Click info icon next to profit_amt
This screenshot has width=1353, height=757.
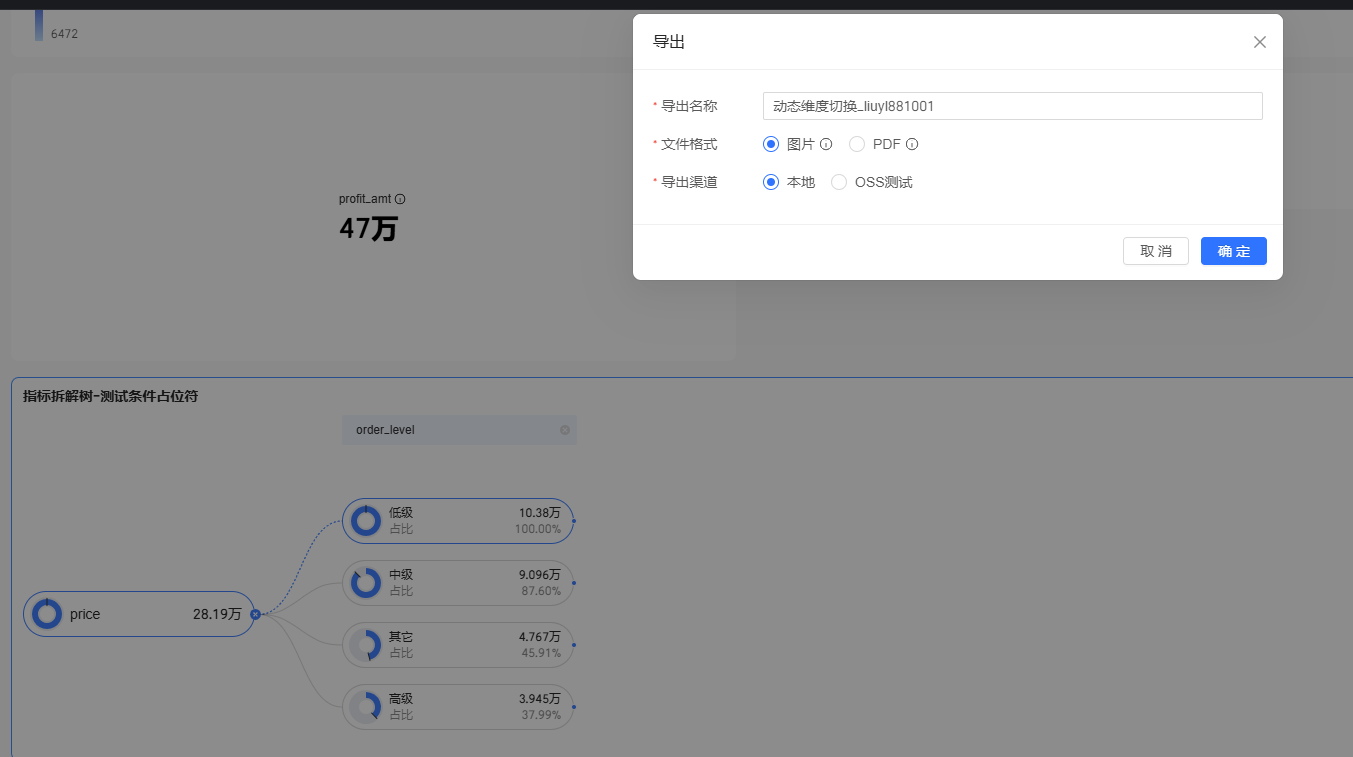click(400, 199)
